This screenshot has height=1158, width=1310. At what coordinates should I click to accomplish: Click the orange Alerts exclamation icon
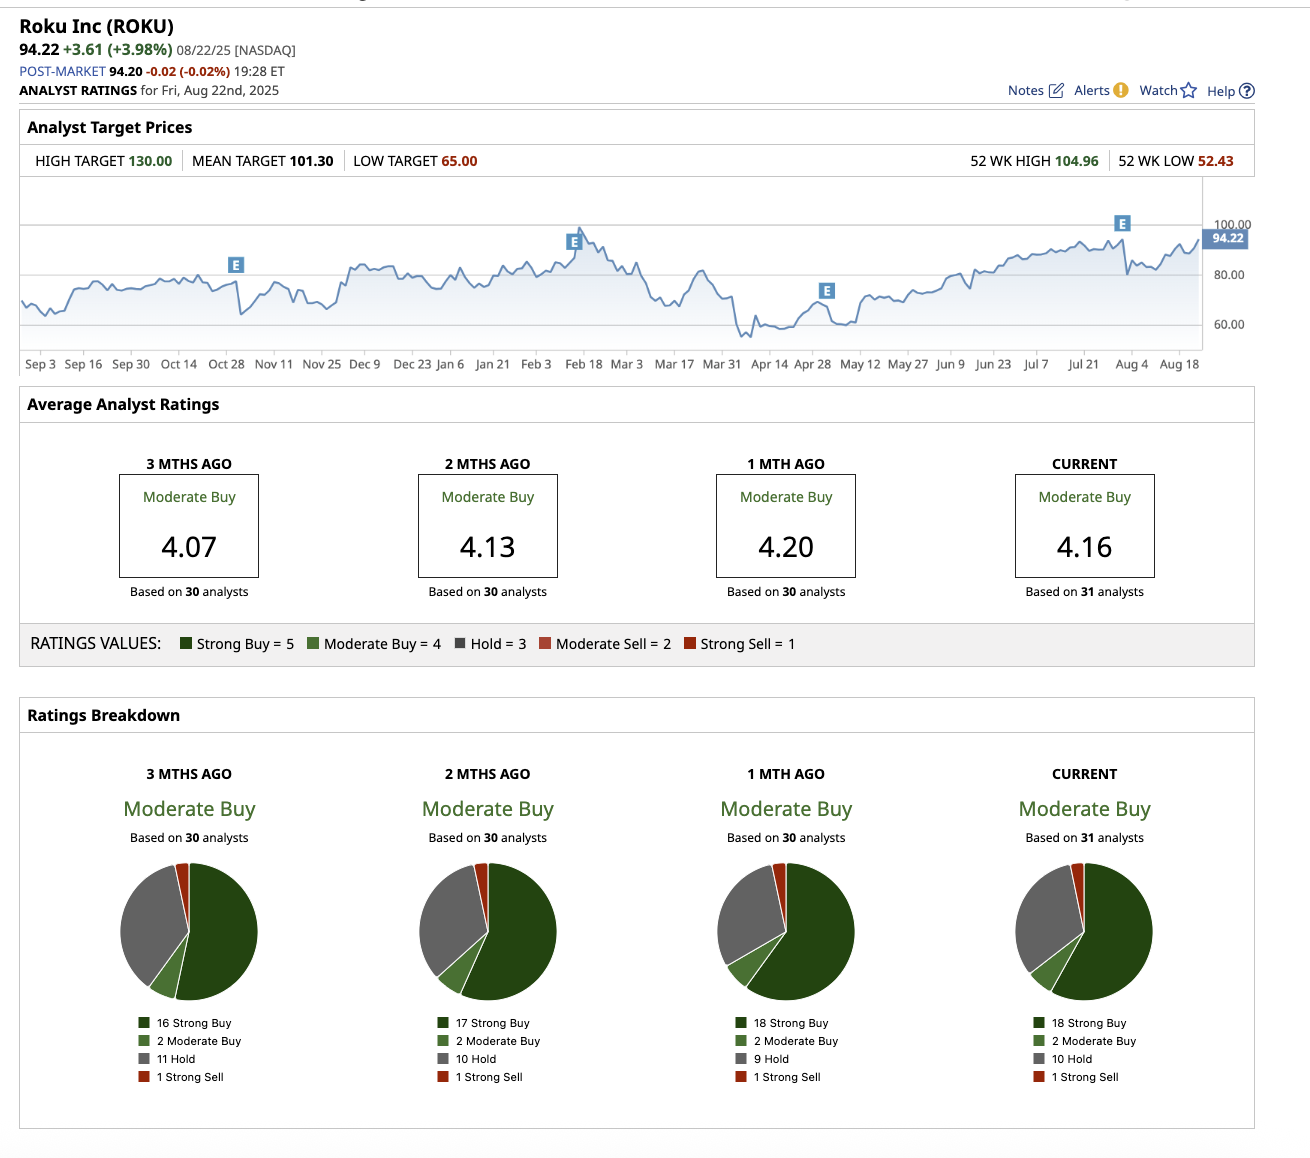(x=1121, y=90)
